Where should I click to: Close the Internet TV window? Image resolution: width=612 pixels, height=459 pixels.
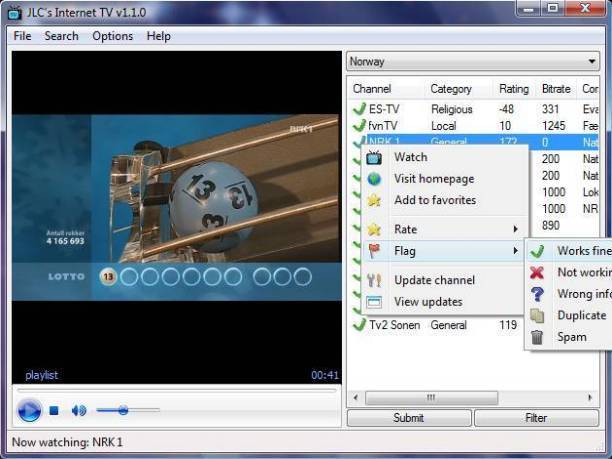tap(584, 9)
